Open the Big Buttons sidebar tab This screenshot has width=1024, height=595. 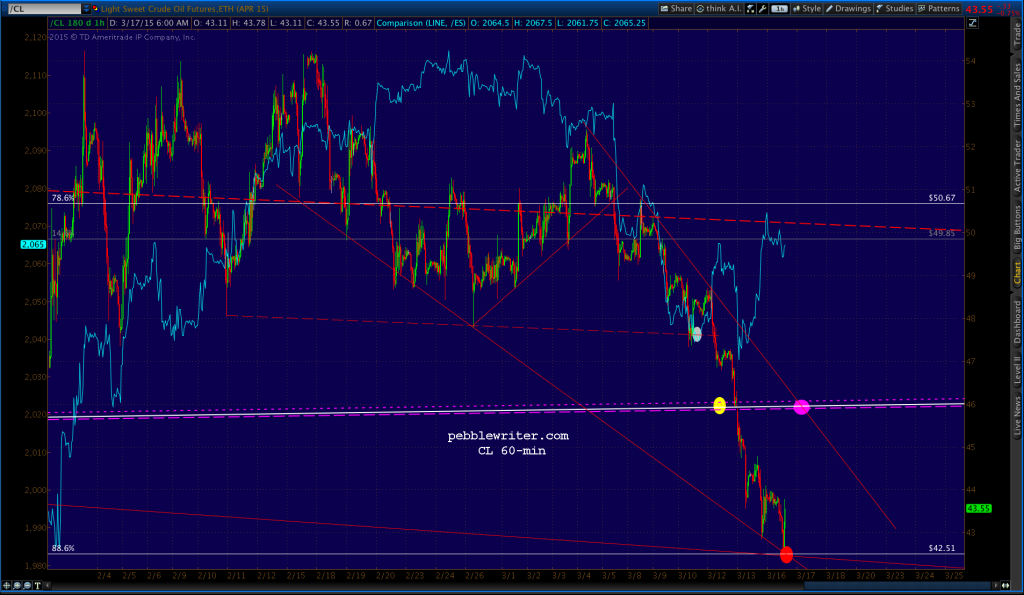1017,227
